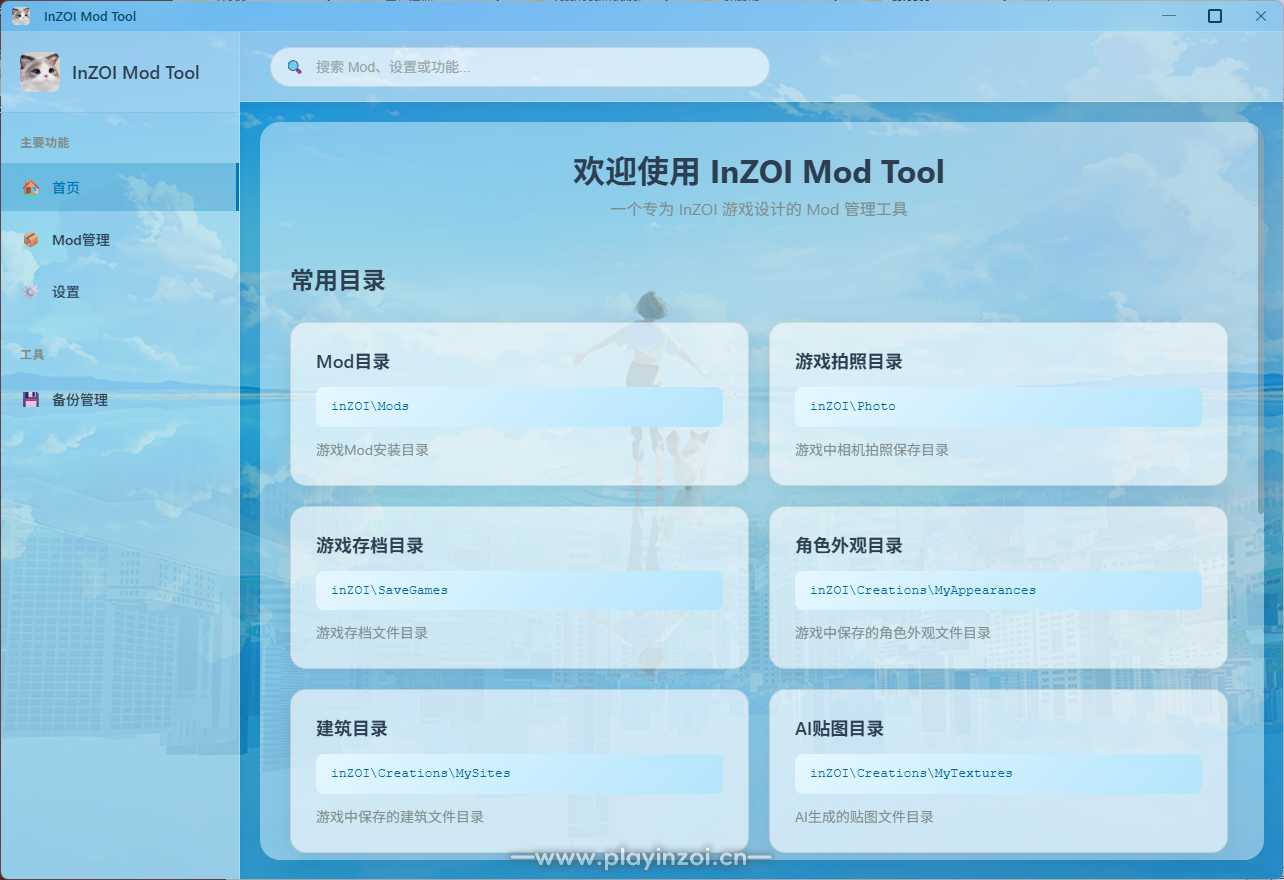Focus the 搜索 Mod search input field
Viewport: 1284px width, 880px height.
click(x=530, y=67)
